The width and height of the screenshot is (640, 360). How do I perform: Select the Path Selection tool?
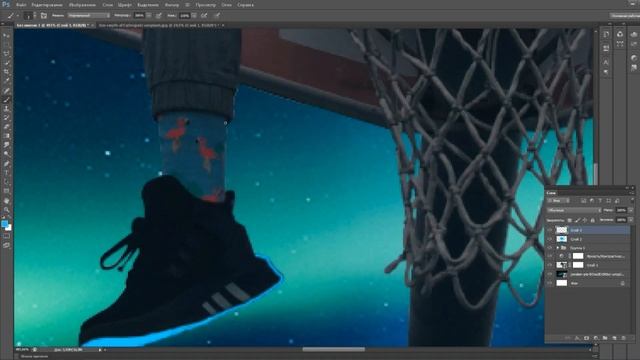7,182
